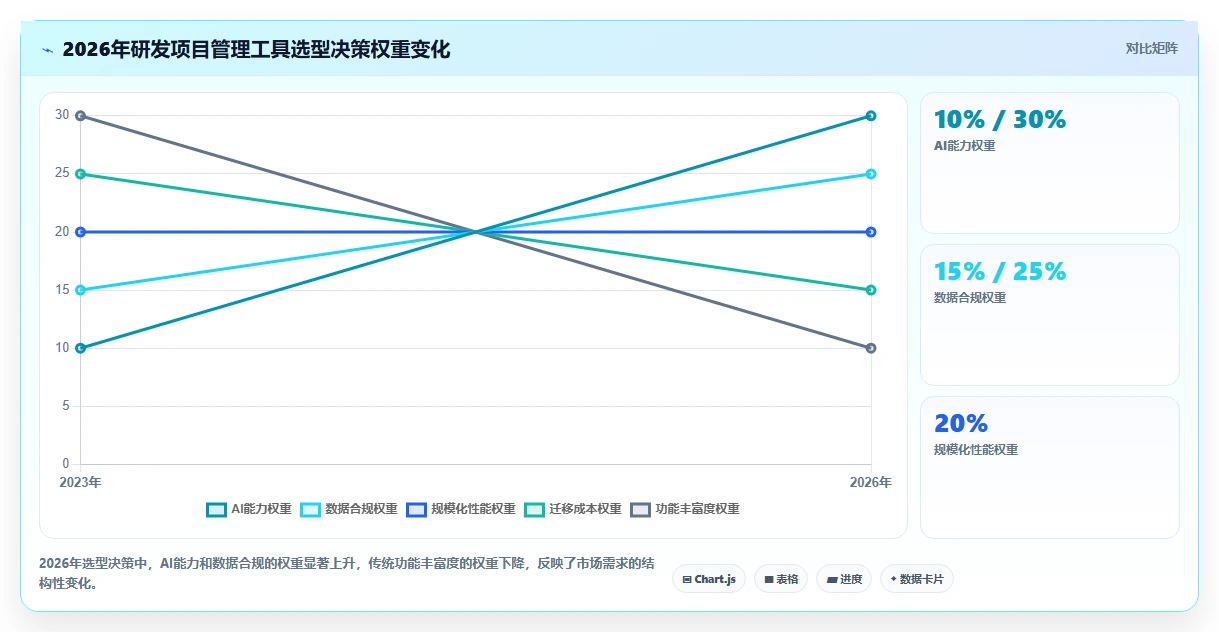Toggle 数据合规权重 legend swatch
The height and width of the screenshot is (632, 1219).
310,509
